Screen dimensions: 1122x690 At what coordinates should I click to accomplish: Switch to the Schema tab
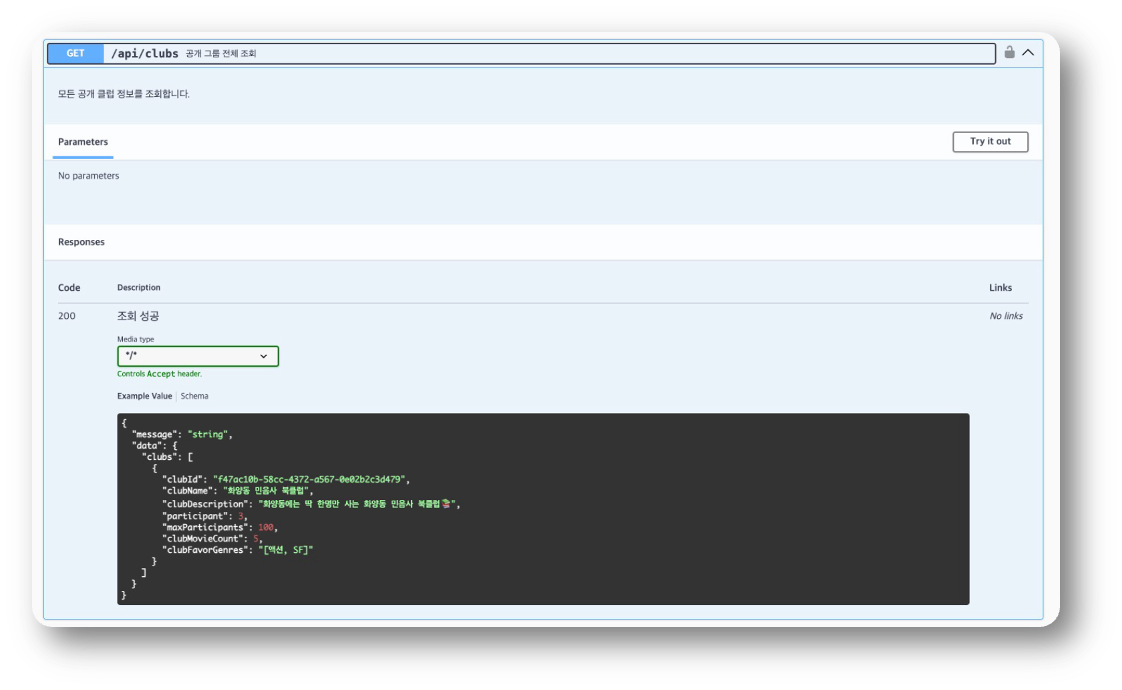pyautogui.click(x=194, y=396)
